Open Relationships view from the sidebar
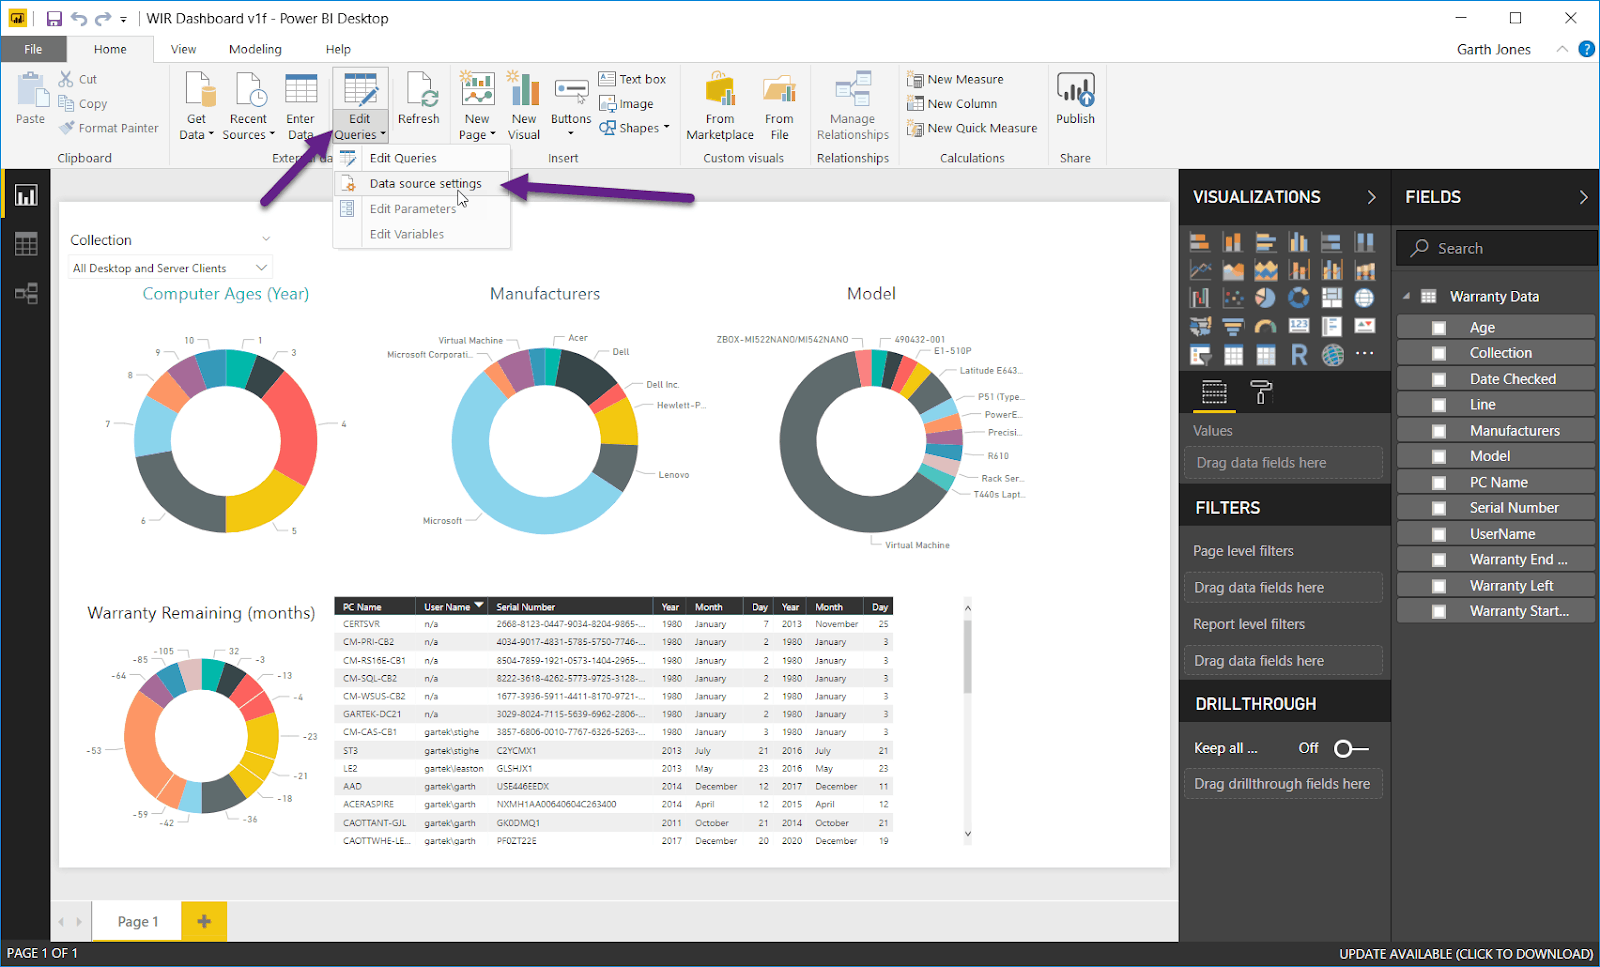 point(26,292)
